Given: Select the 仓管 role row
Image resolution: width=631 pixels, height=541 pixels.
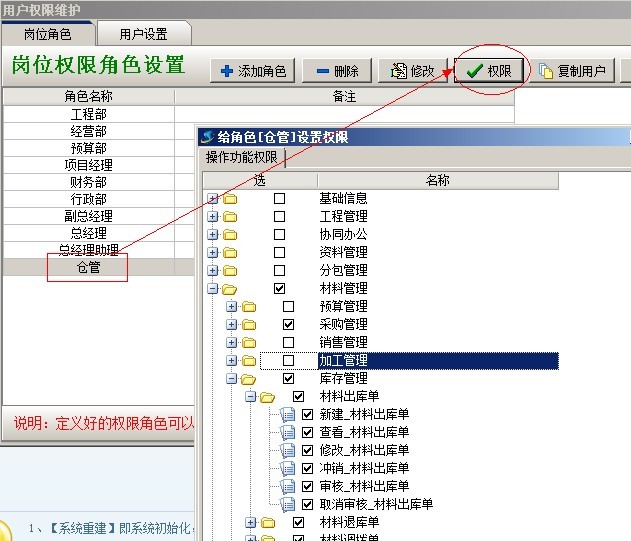Looking at the screenshot, I should pyautogui.click(x=88, y=268).
